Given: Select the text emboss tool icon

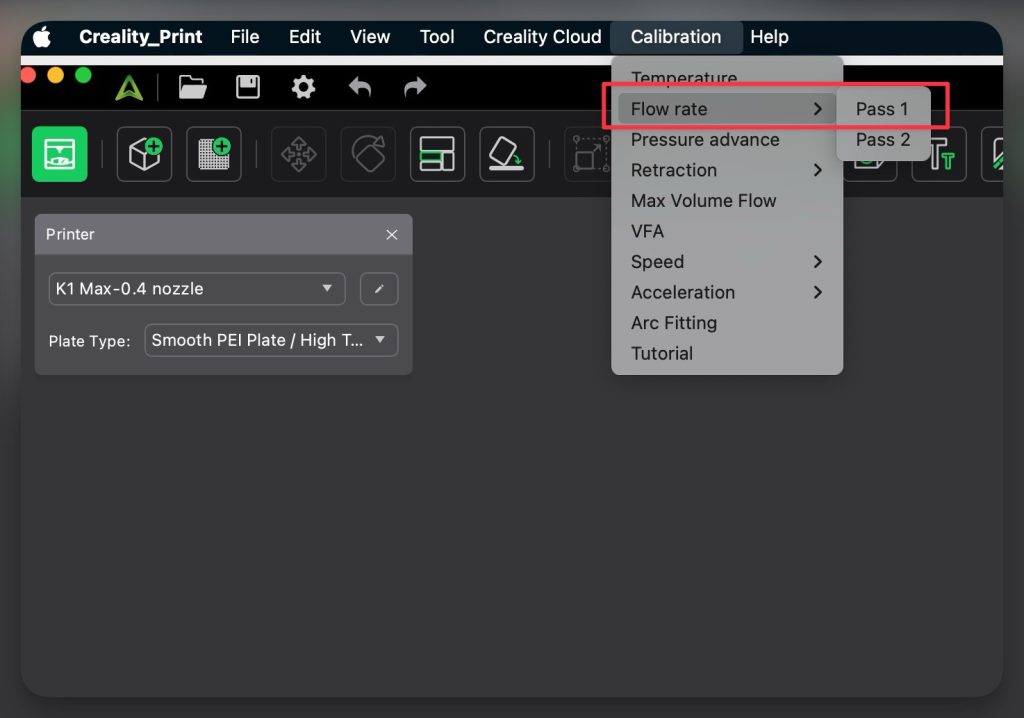Looking at the screenshot, I should (938, 156).
